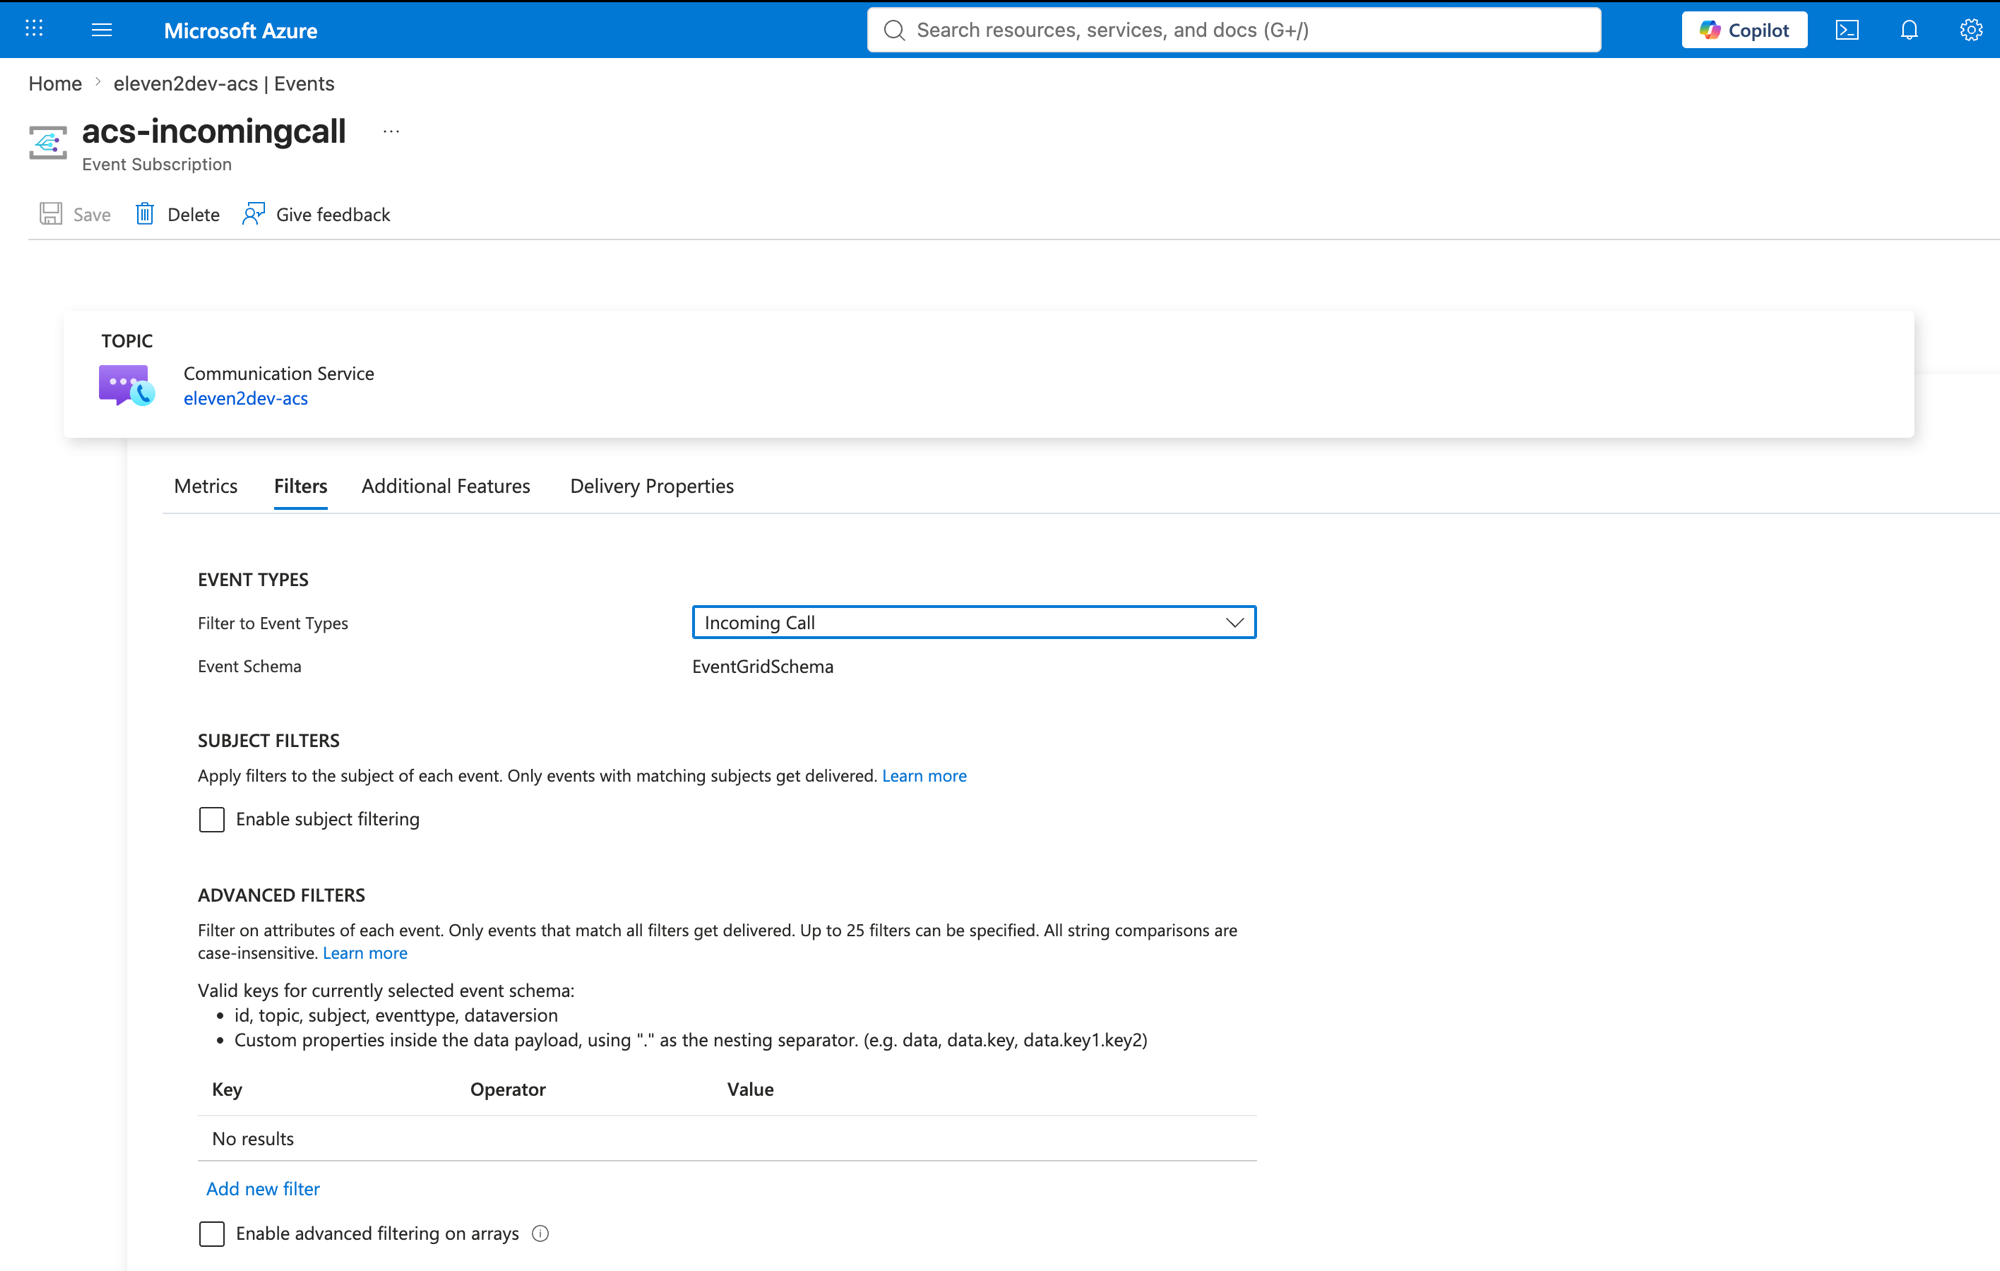Click the Key column header
This screenshot has width=2000, height=1271.
click(227, 1089)
